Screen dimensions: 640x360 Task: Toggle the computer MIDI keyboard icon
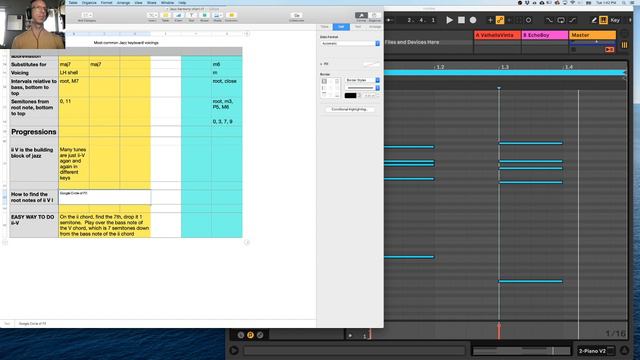[603, 20]
